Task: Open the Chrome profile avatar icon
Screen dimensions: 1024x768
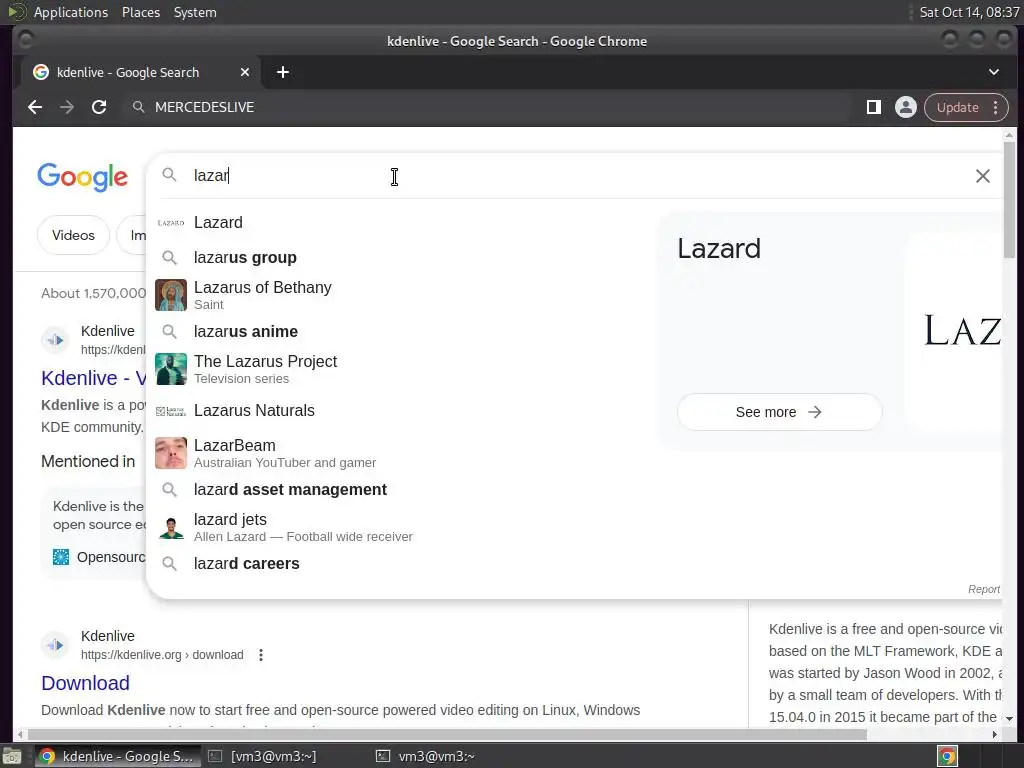Action: tap(906, 107)
